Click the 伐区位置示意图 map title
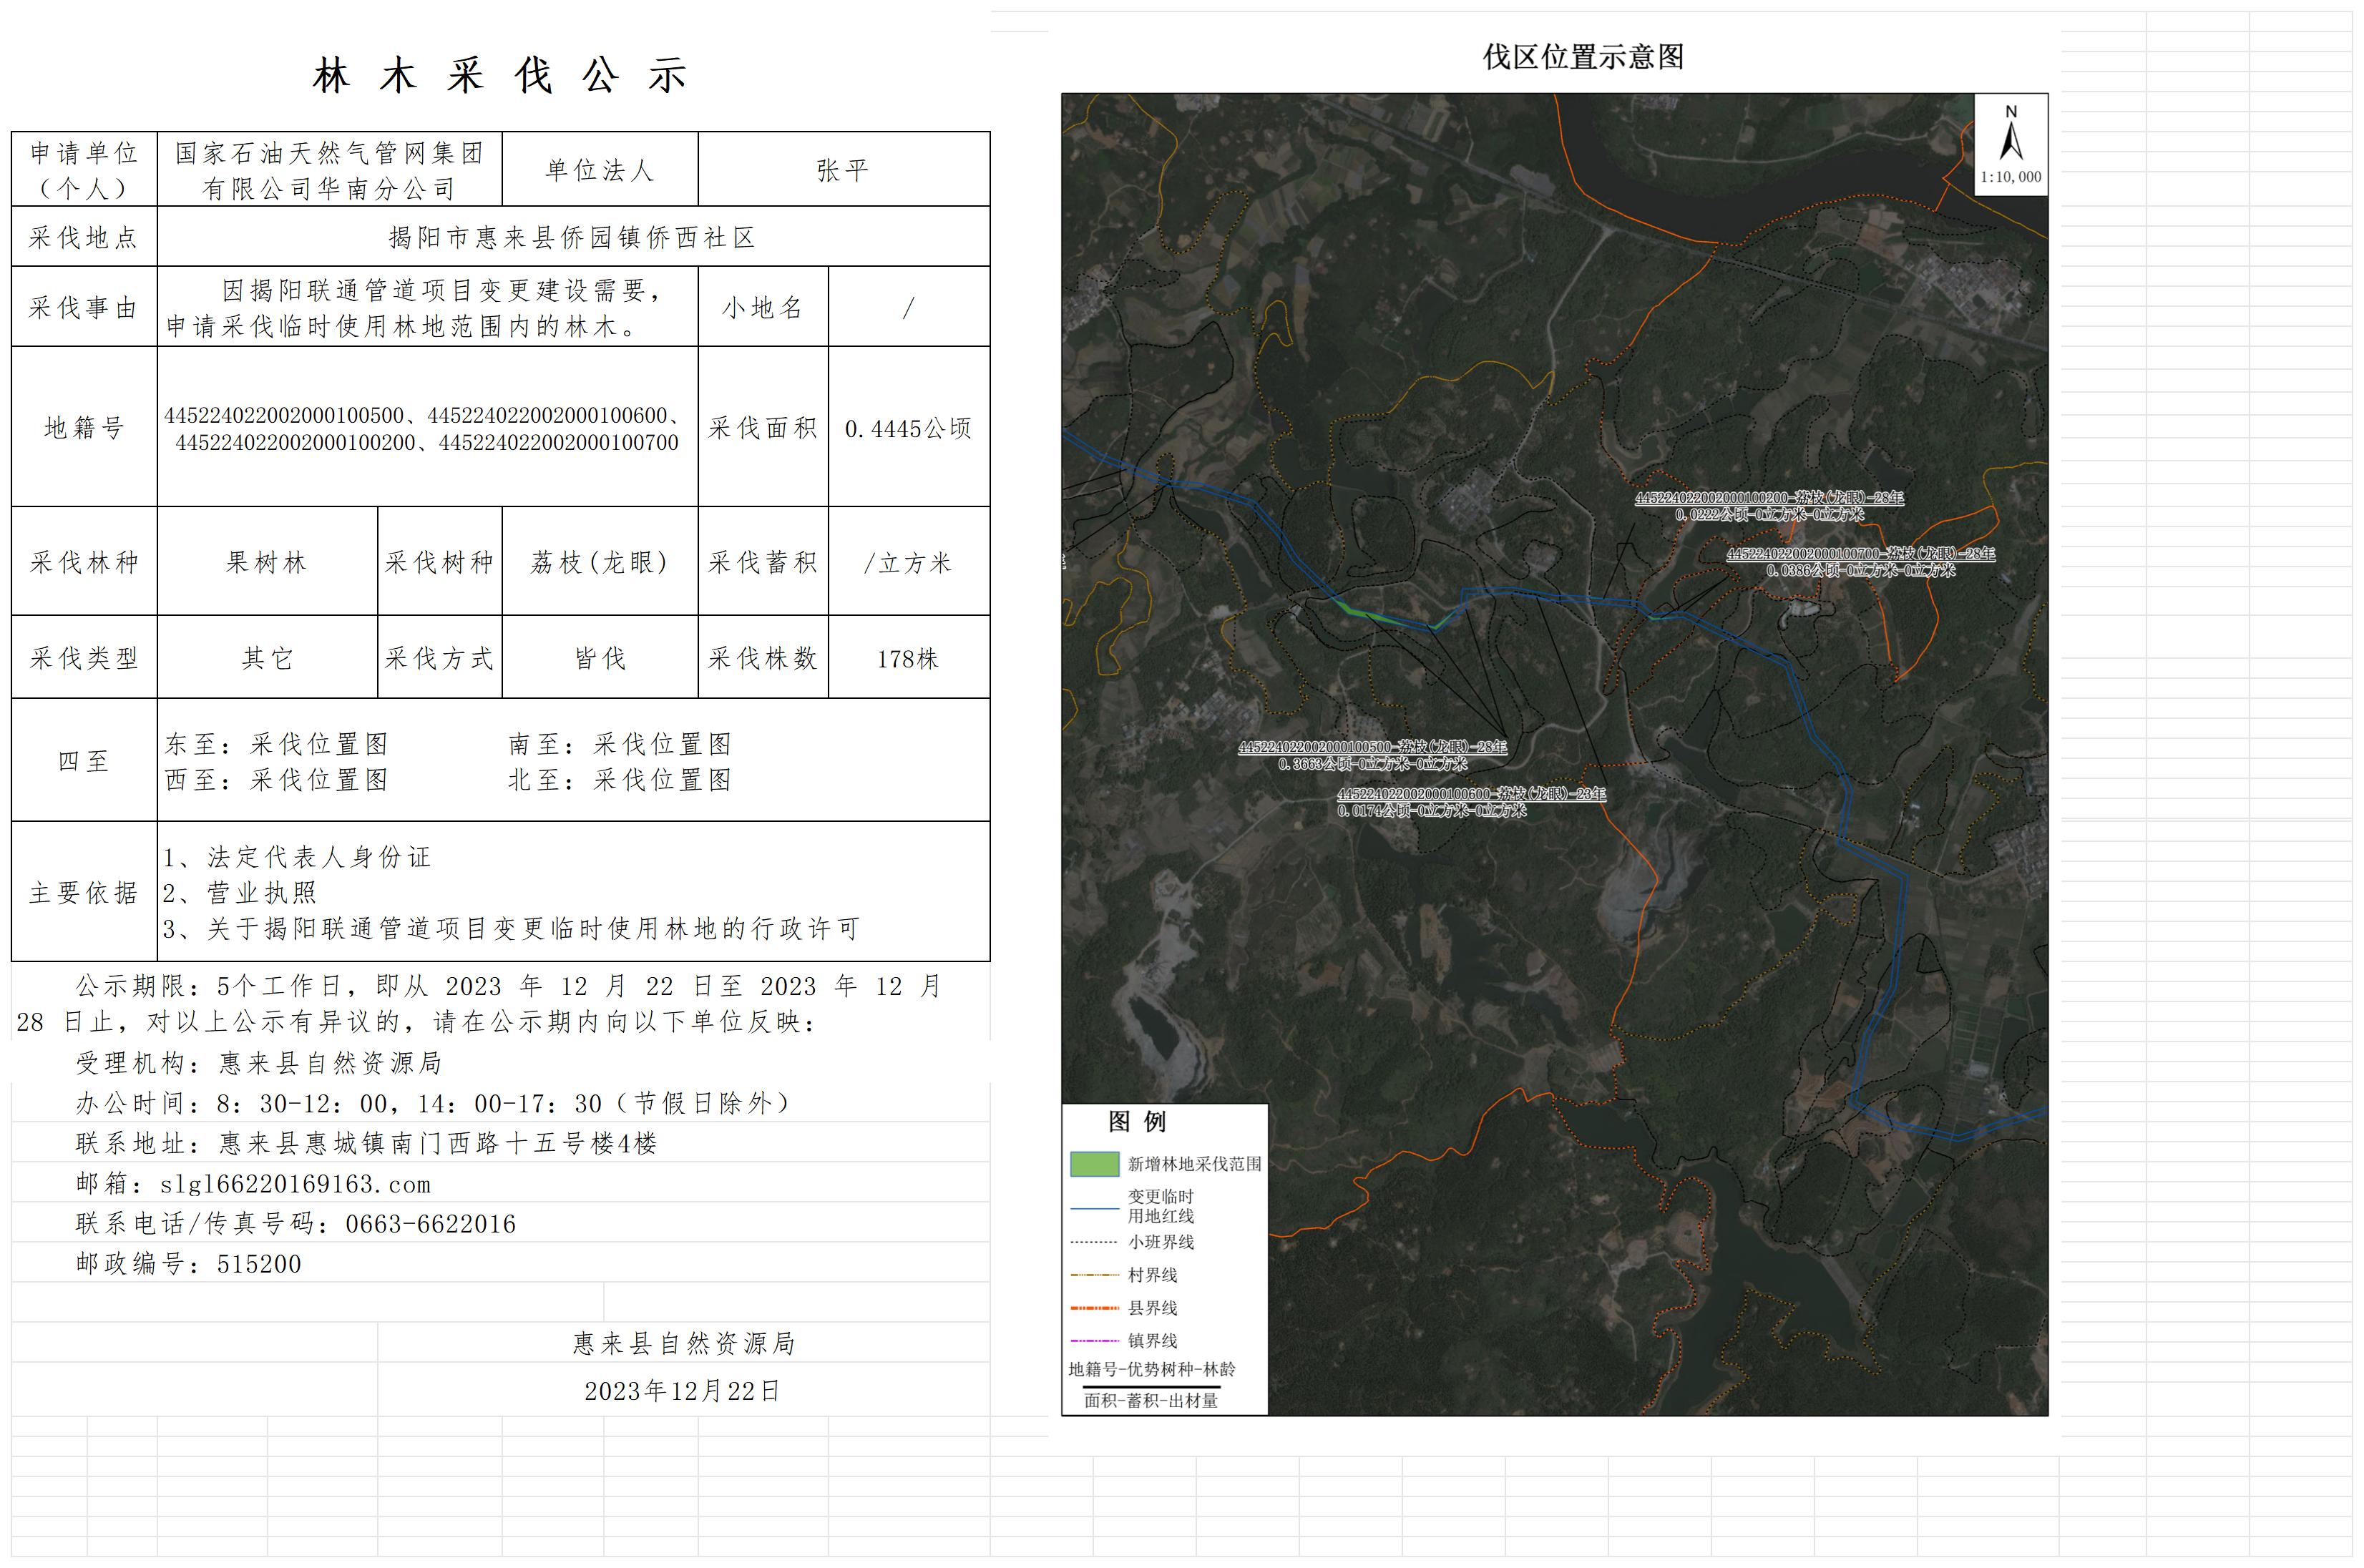 (1583, 57)
